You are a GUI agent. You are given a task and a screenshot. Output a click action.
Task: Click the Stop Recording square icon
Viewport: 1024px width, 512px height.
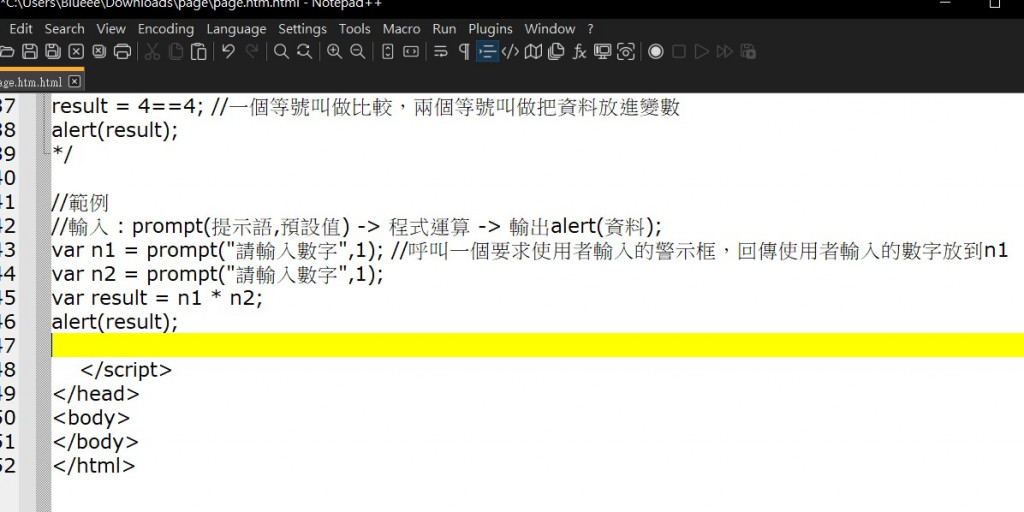click(x=679, y=52)
